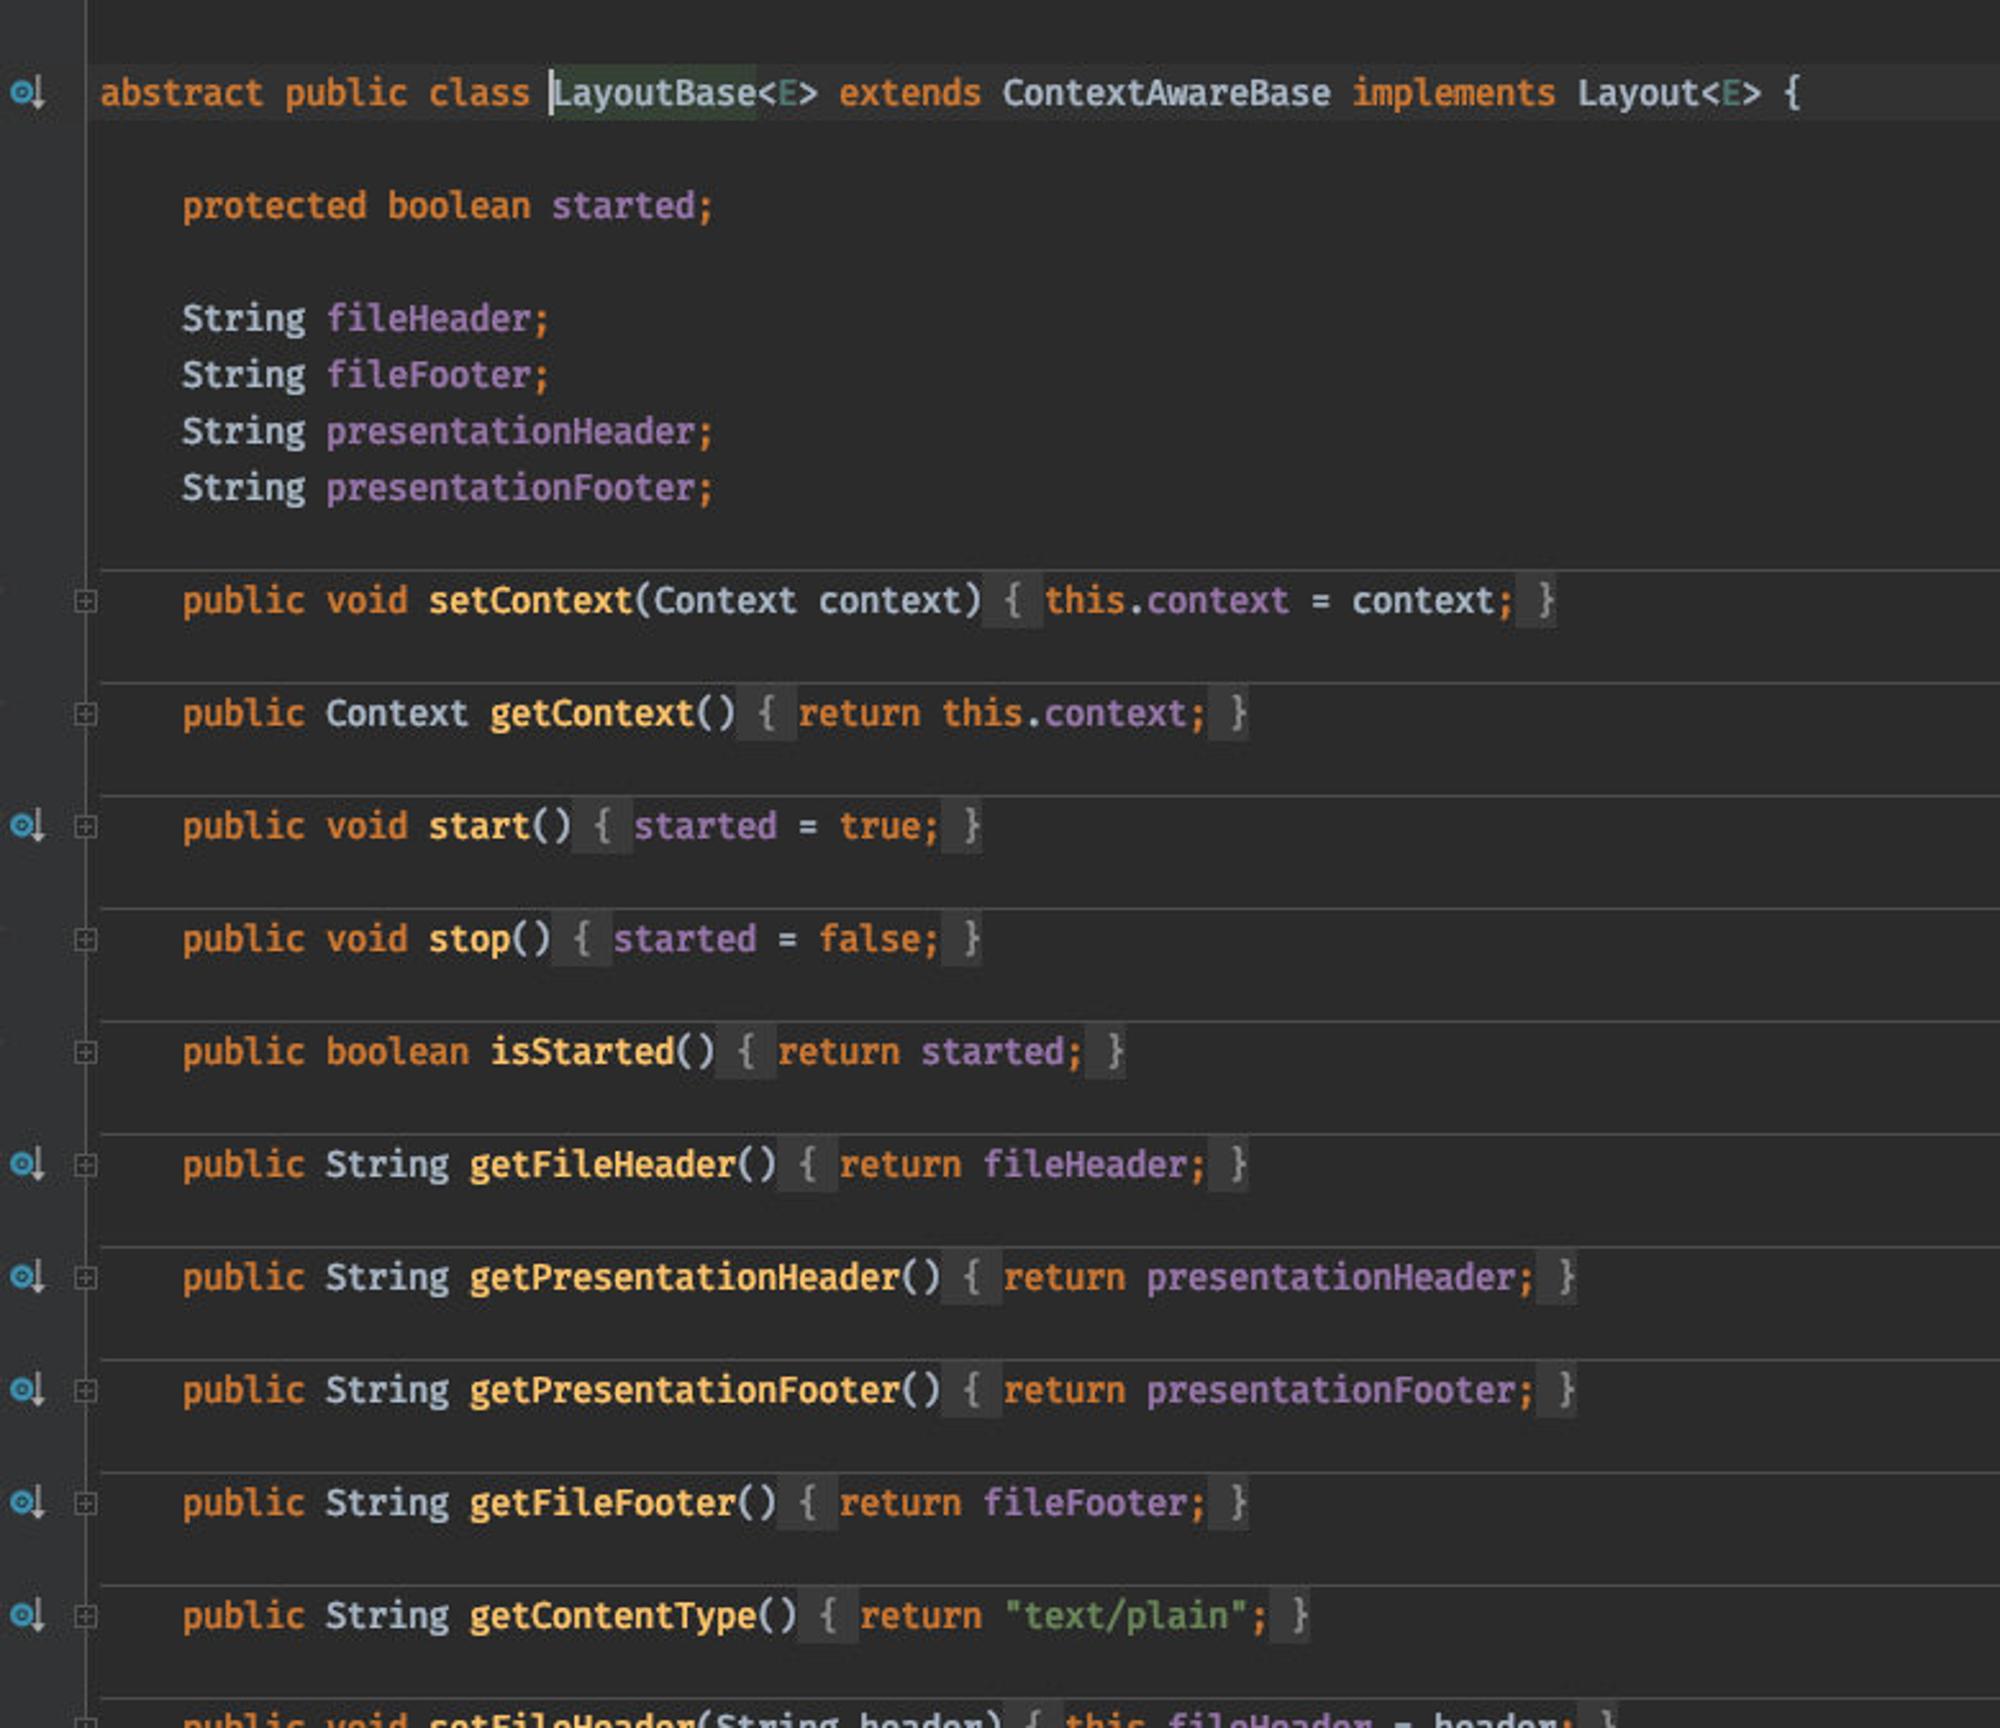The height and width of the screenshot is (1728, 2000).
Task: Click the getContentType method name
Action: click(x=613, y=1616)
